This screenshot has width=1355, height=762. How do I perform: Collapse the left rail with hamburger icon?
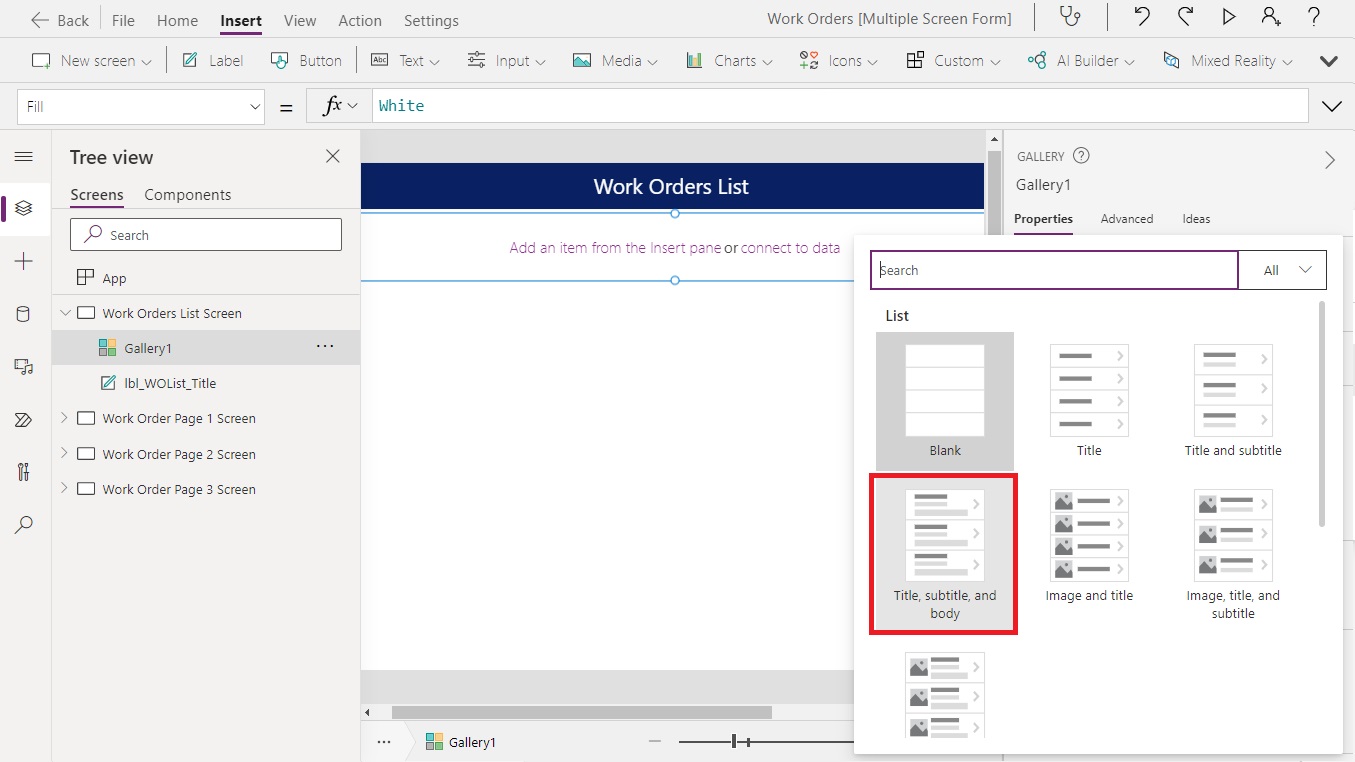tap(25, 156)
